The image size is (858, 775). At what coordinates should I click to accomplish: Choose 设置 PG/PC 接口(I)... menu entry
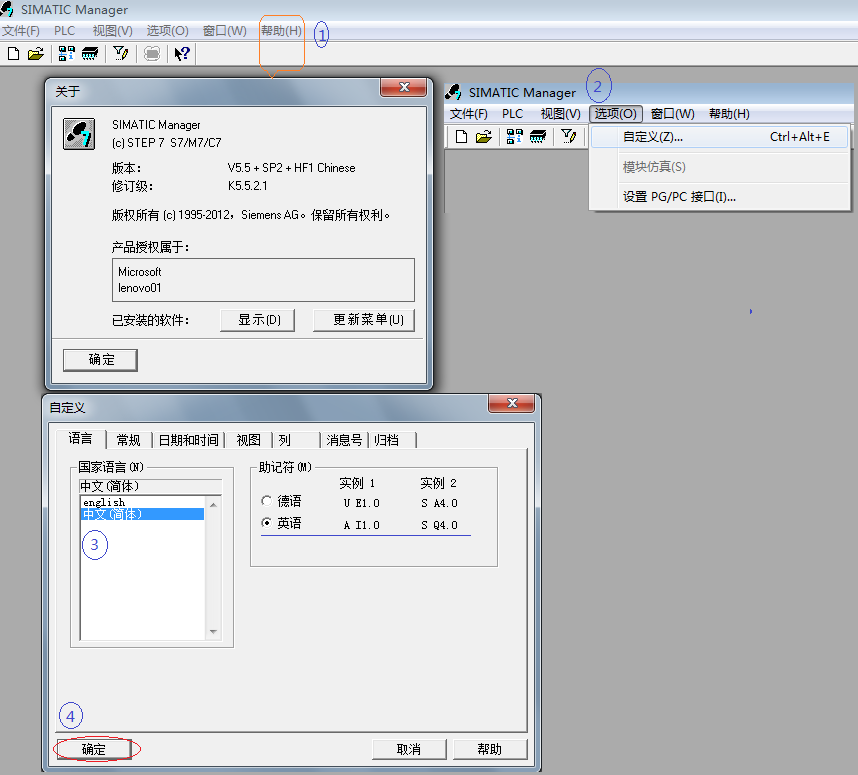[x=720, y=196]
